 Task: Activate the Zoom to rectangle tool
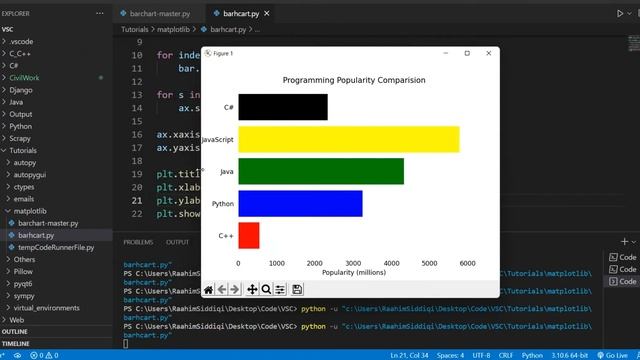coord(266,289)
